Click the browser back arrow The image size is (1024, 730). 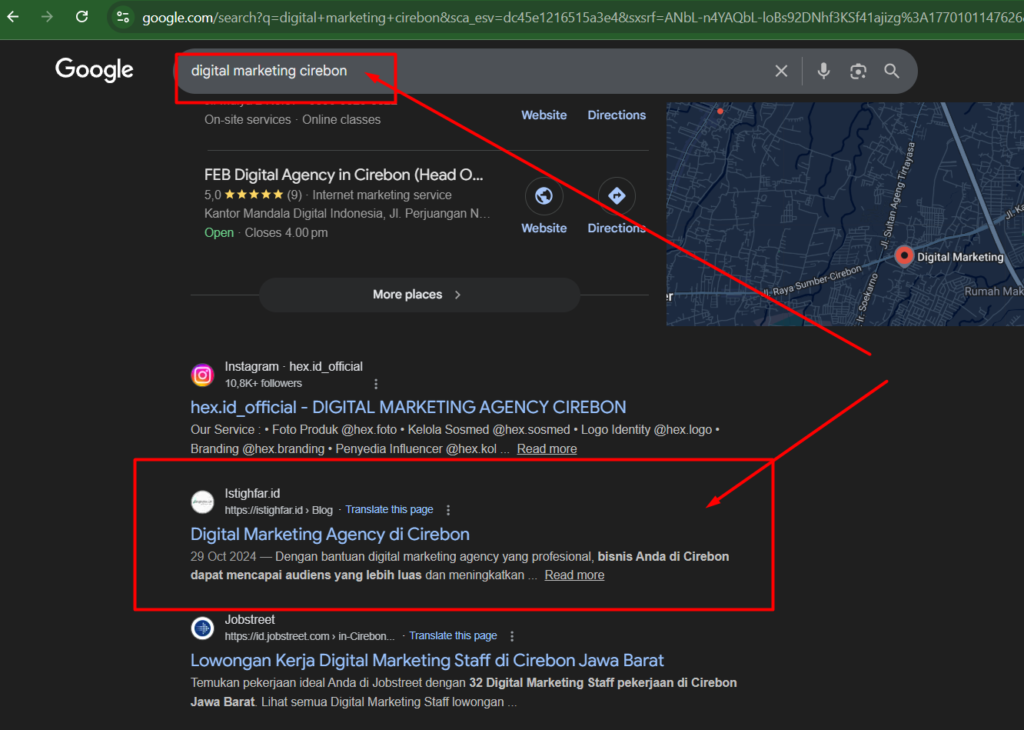(13, 17)
